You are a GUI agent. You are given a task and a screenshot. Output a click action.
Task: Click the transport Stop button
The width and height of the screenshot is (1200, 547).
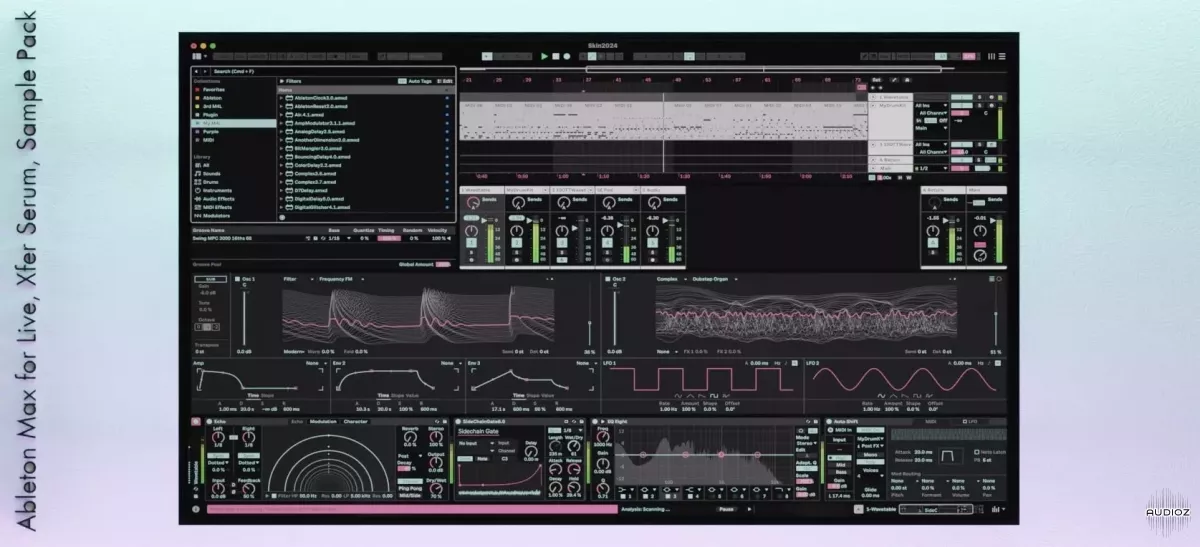[555, 57]
